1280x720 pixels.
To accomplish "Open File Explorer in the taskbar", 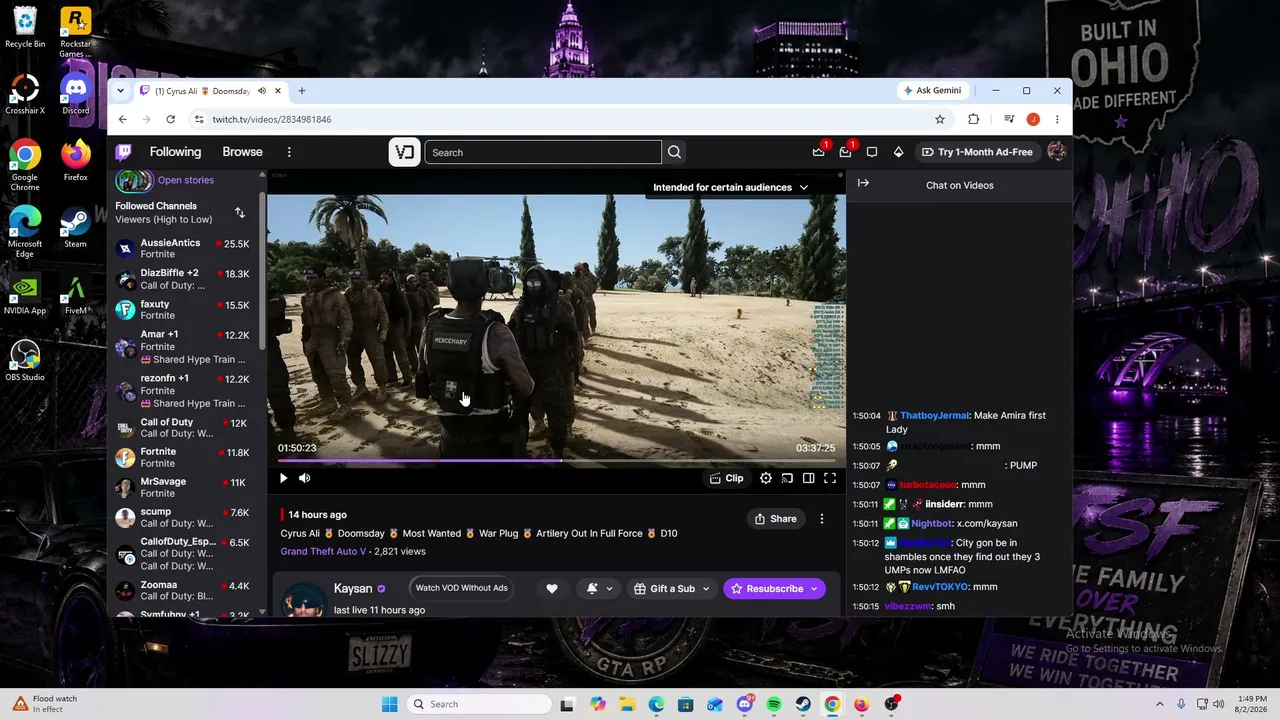I will pyautogui.click(x=627, y=704).
